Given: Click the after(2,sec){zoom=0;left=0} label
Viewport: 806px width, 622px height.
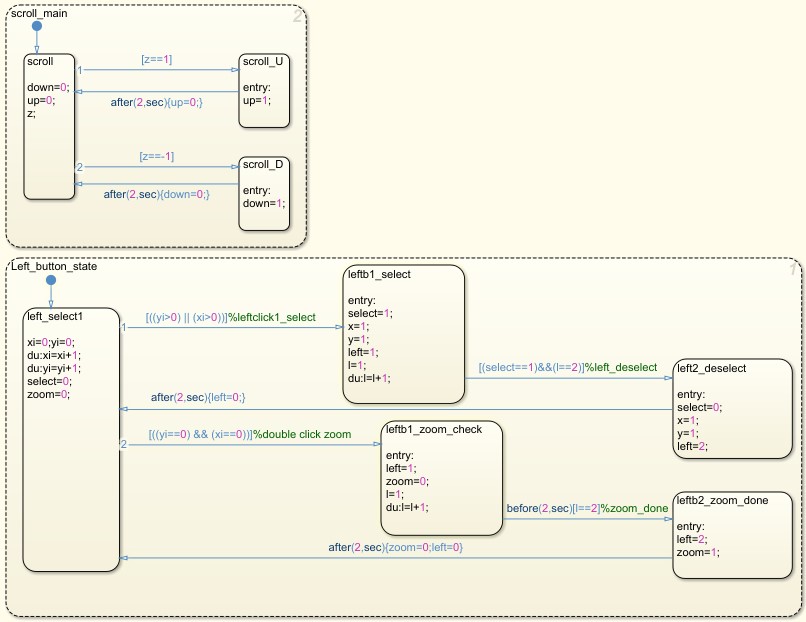Looking at the screenshot, I should (x=396, y=547).
